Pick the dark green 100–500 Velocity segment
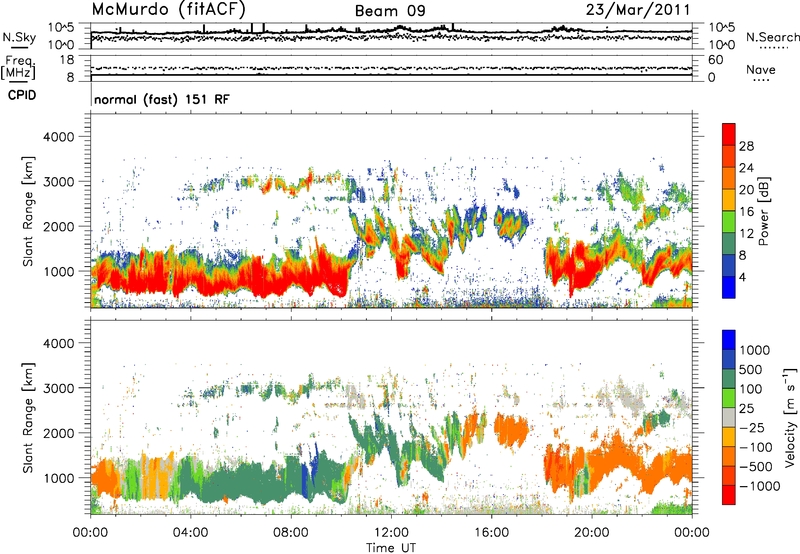 click(729, 379)
